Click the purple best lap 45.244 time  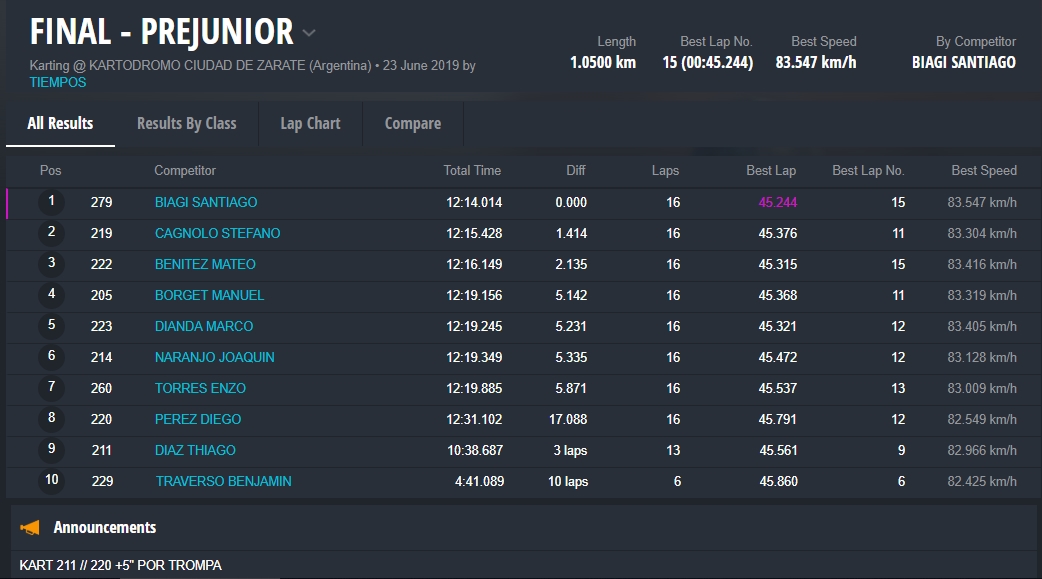pos(777,202)
